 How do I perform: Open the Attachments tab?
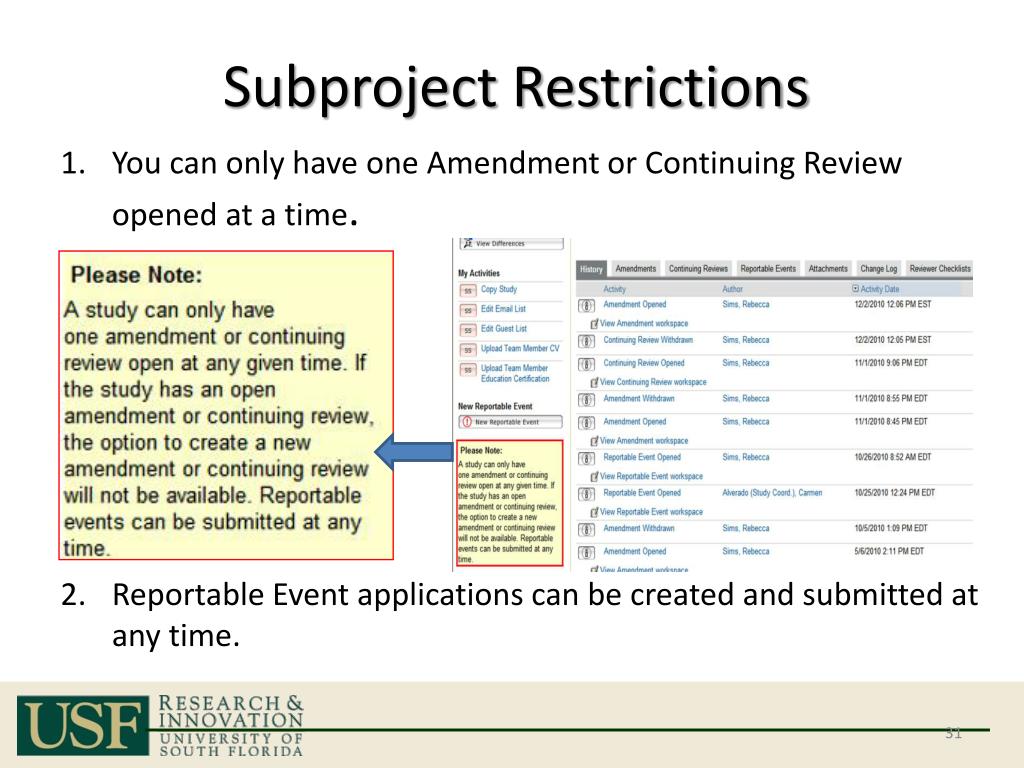827,269
